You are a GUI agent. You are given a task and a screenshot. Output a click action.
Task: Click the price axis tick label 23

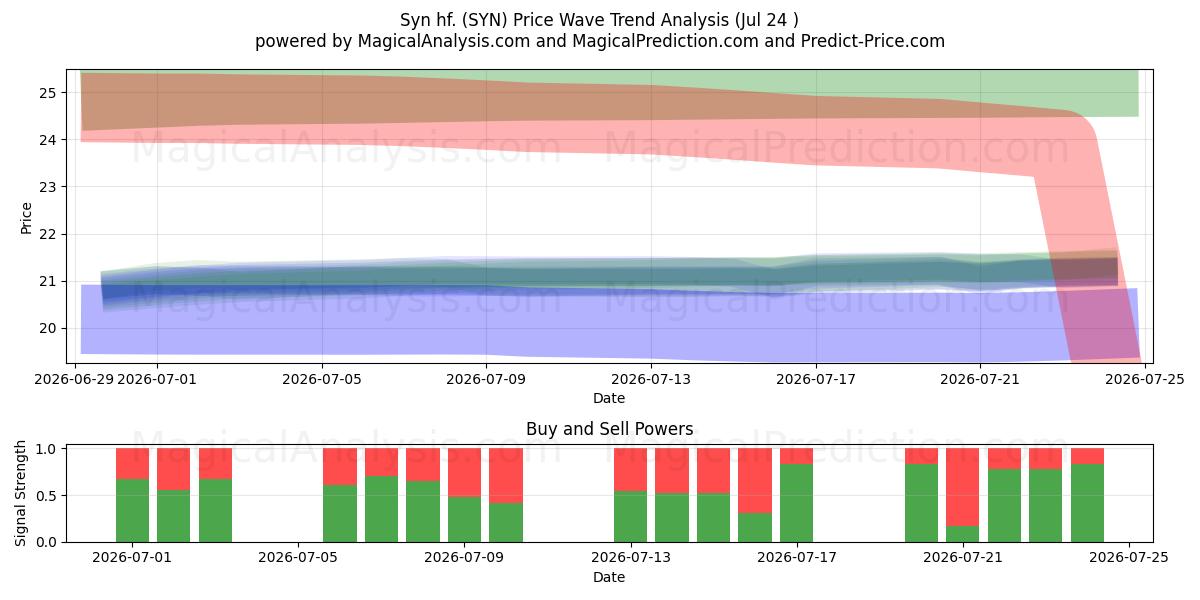(x=50, y=187)
